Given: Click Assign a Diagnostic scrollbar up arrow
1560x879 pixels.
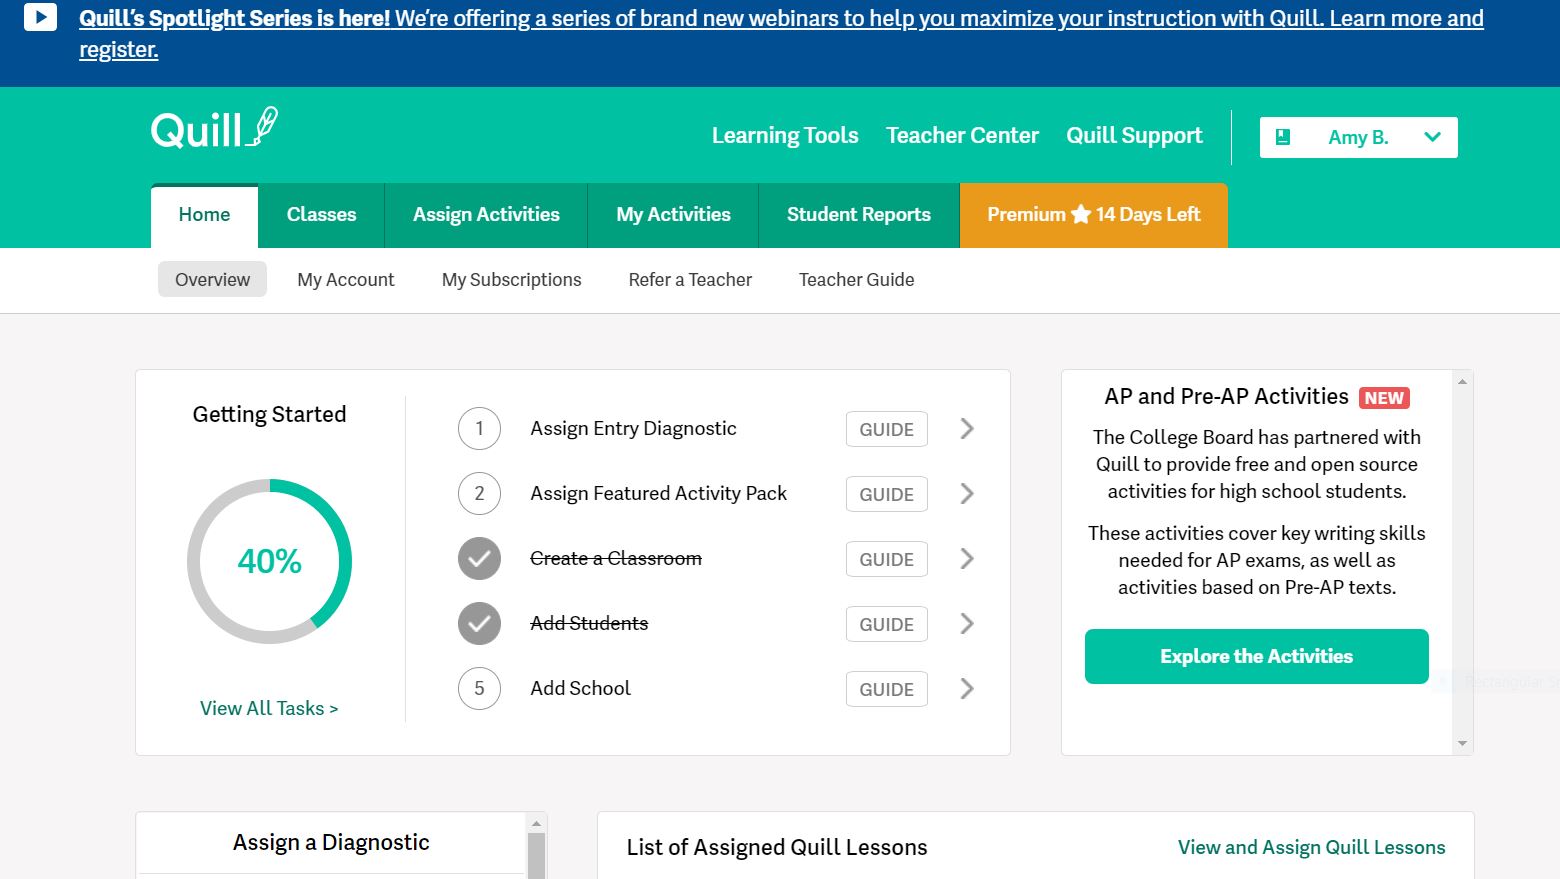Looking at the screenshot, I should coord(536,824).
